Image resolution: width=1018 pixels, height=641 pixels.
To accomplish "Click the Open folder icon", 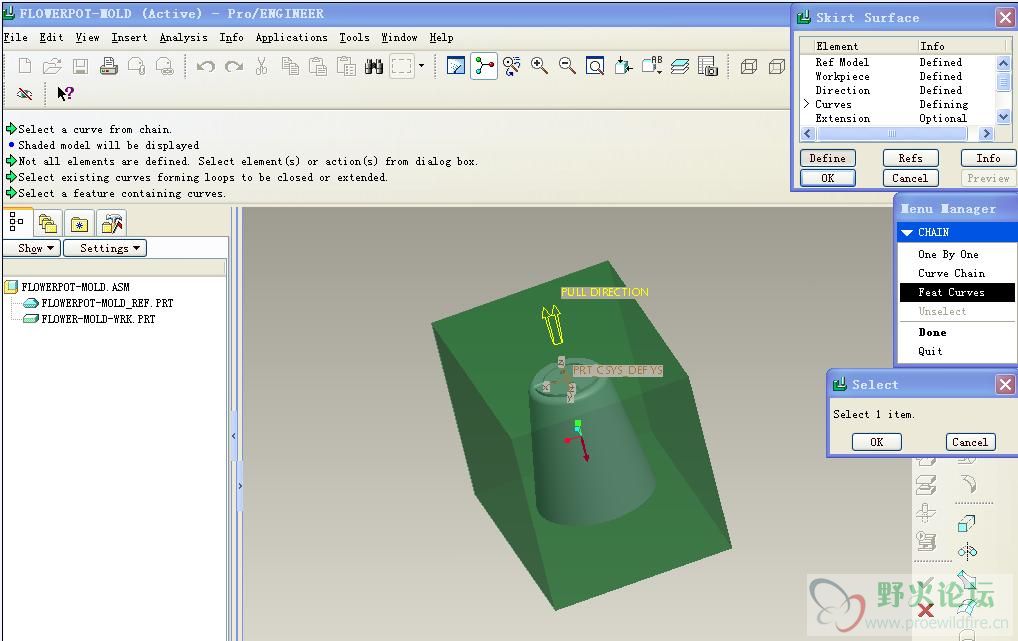I will pyautogui.click(x=53, y=66).
